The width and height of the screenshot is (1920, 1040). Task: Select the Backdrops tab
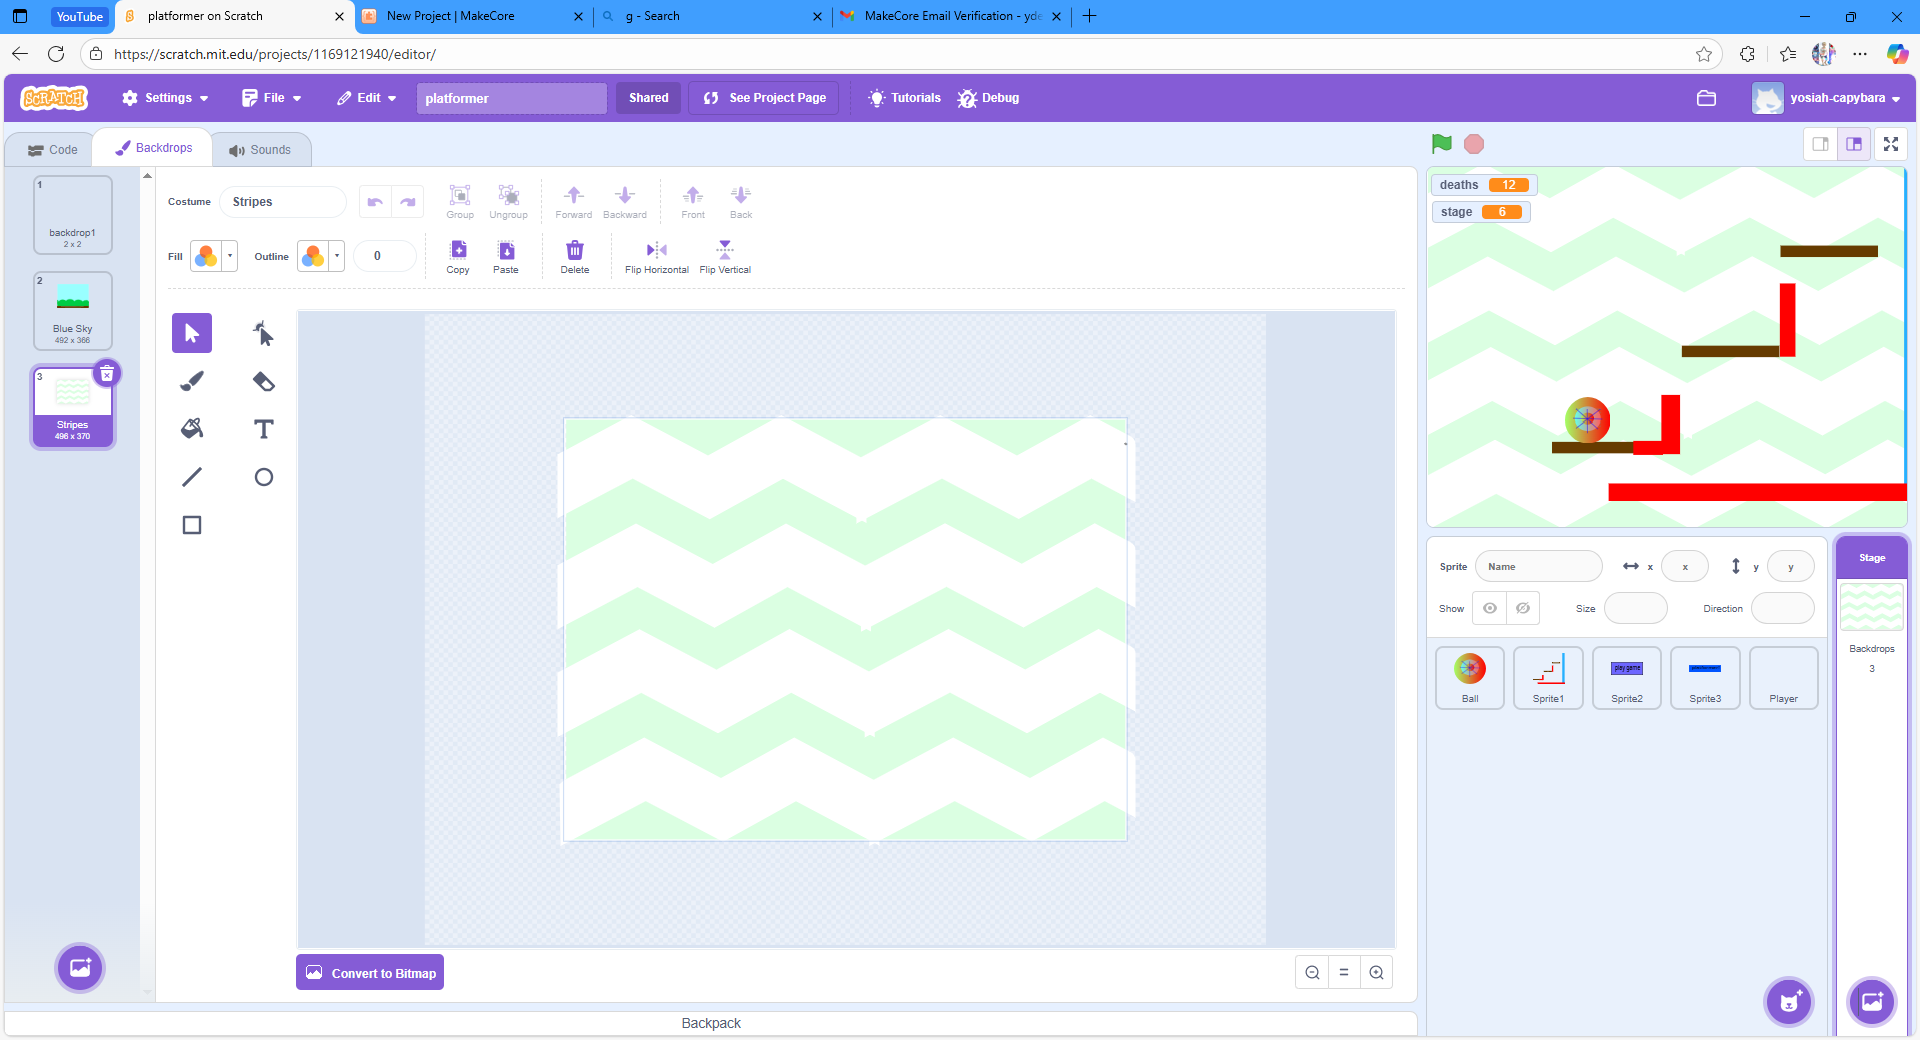[153, 148]
